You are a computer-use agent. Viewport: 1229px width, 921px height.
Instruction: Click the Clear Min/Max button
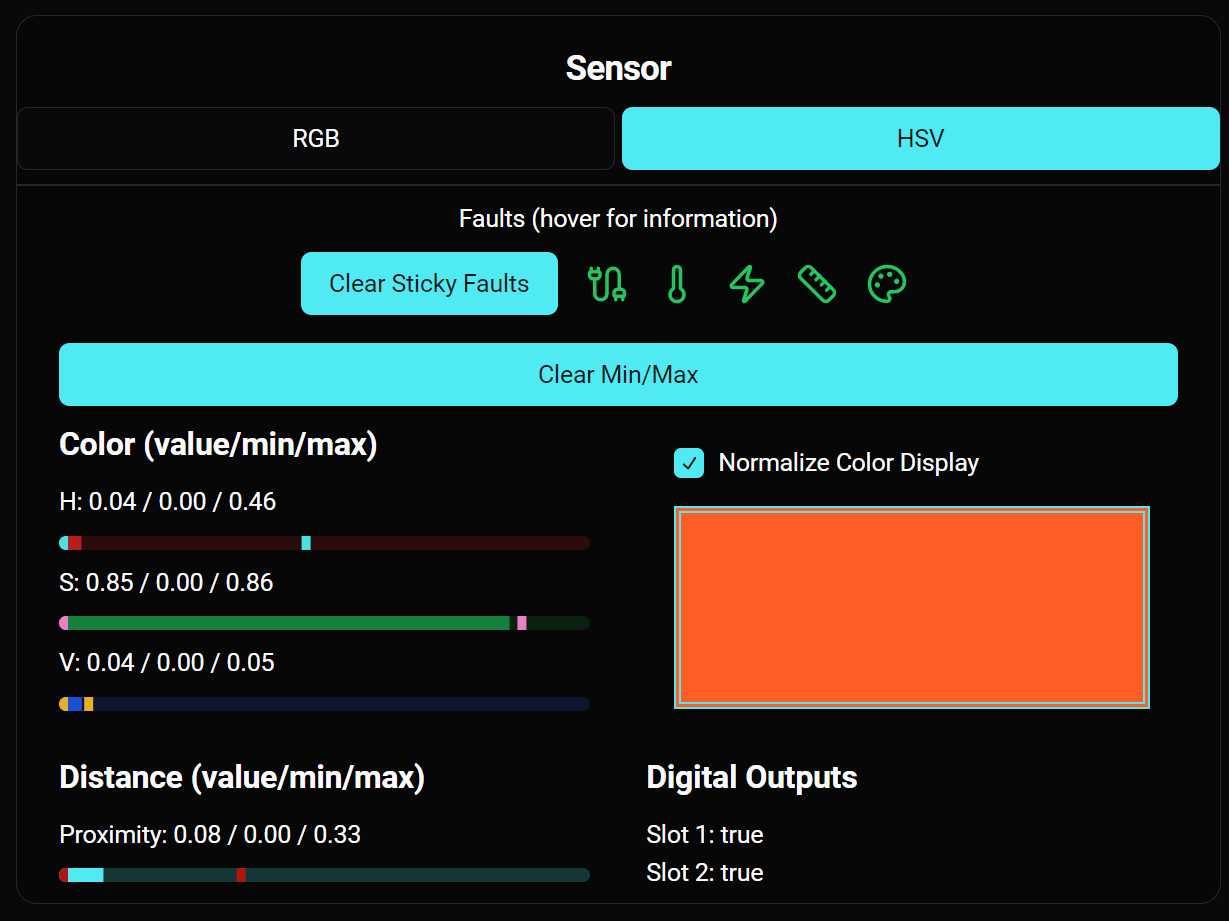coord(618,374)
